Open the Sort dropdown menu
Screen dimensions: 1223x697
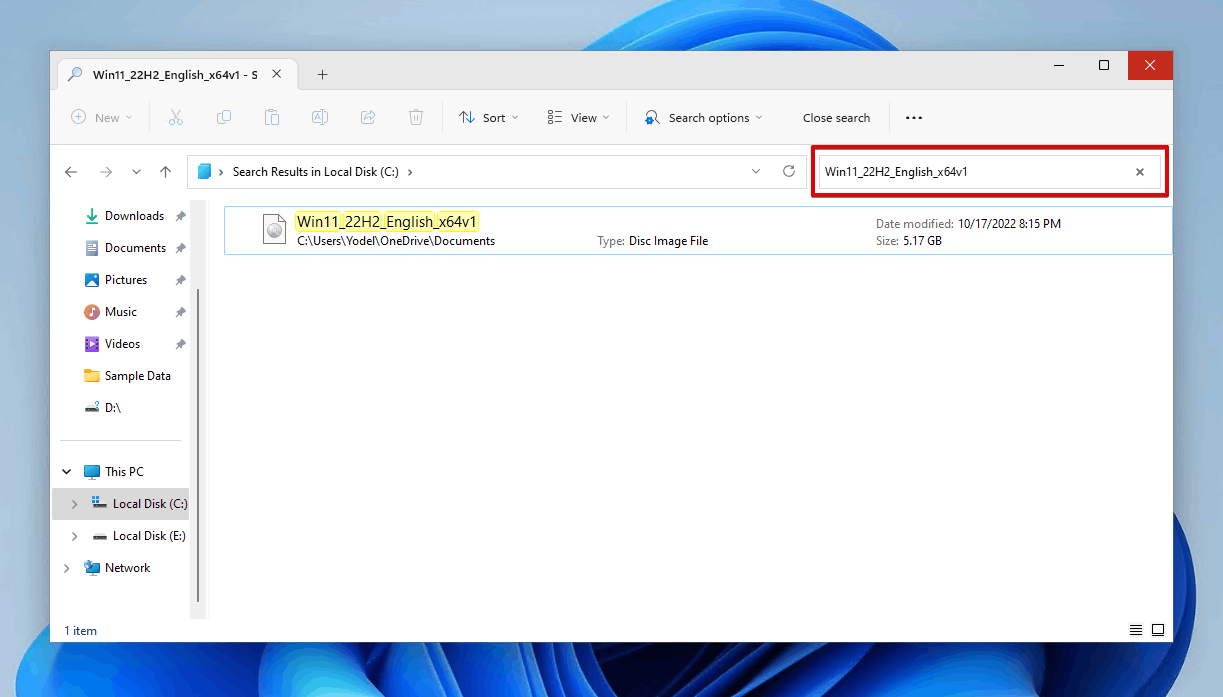click(489, 118)
